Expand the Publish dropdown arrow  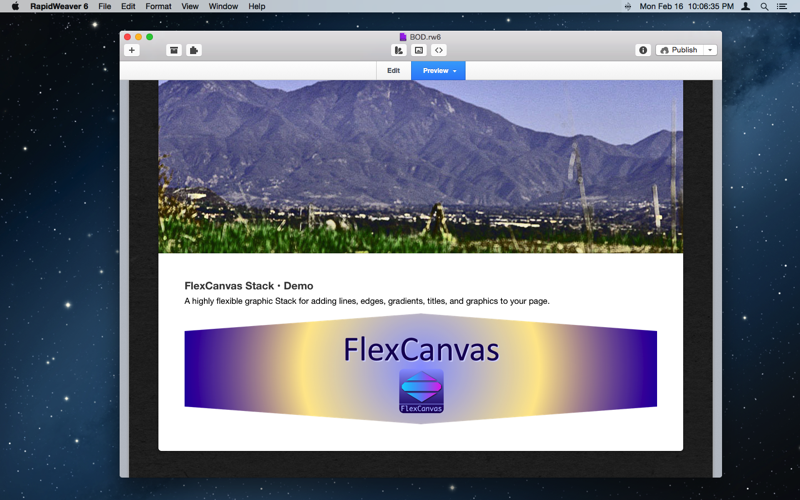710,50
